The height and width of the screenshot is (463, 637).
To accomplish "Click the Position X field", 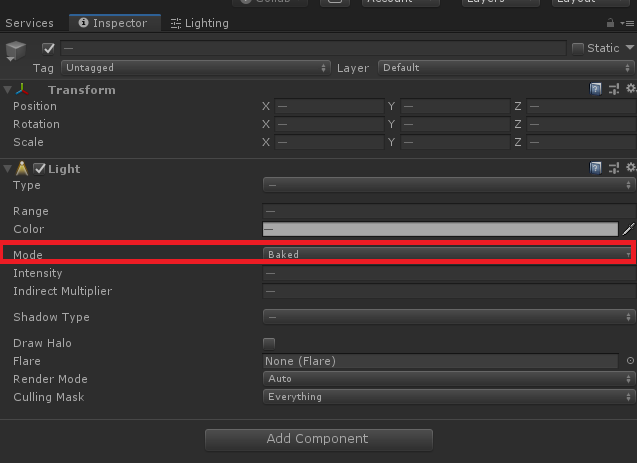I will (329, 106).
